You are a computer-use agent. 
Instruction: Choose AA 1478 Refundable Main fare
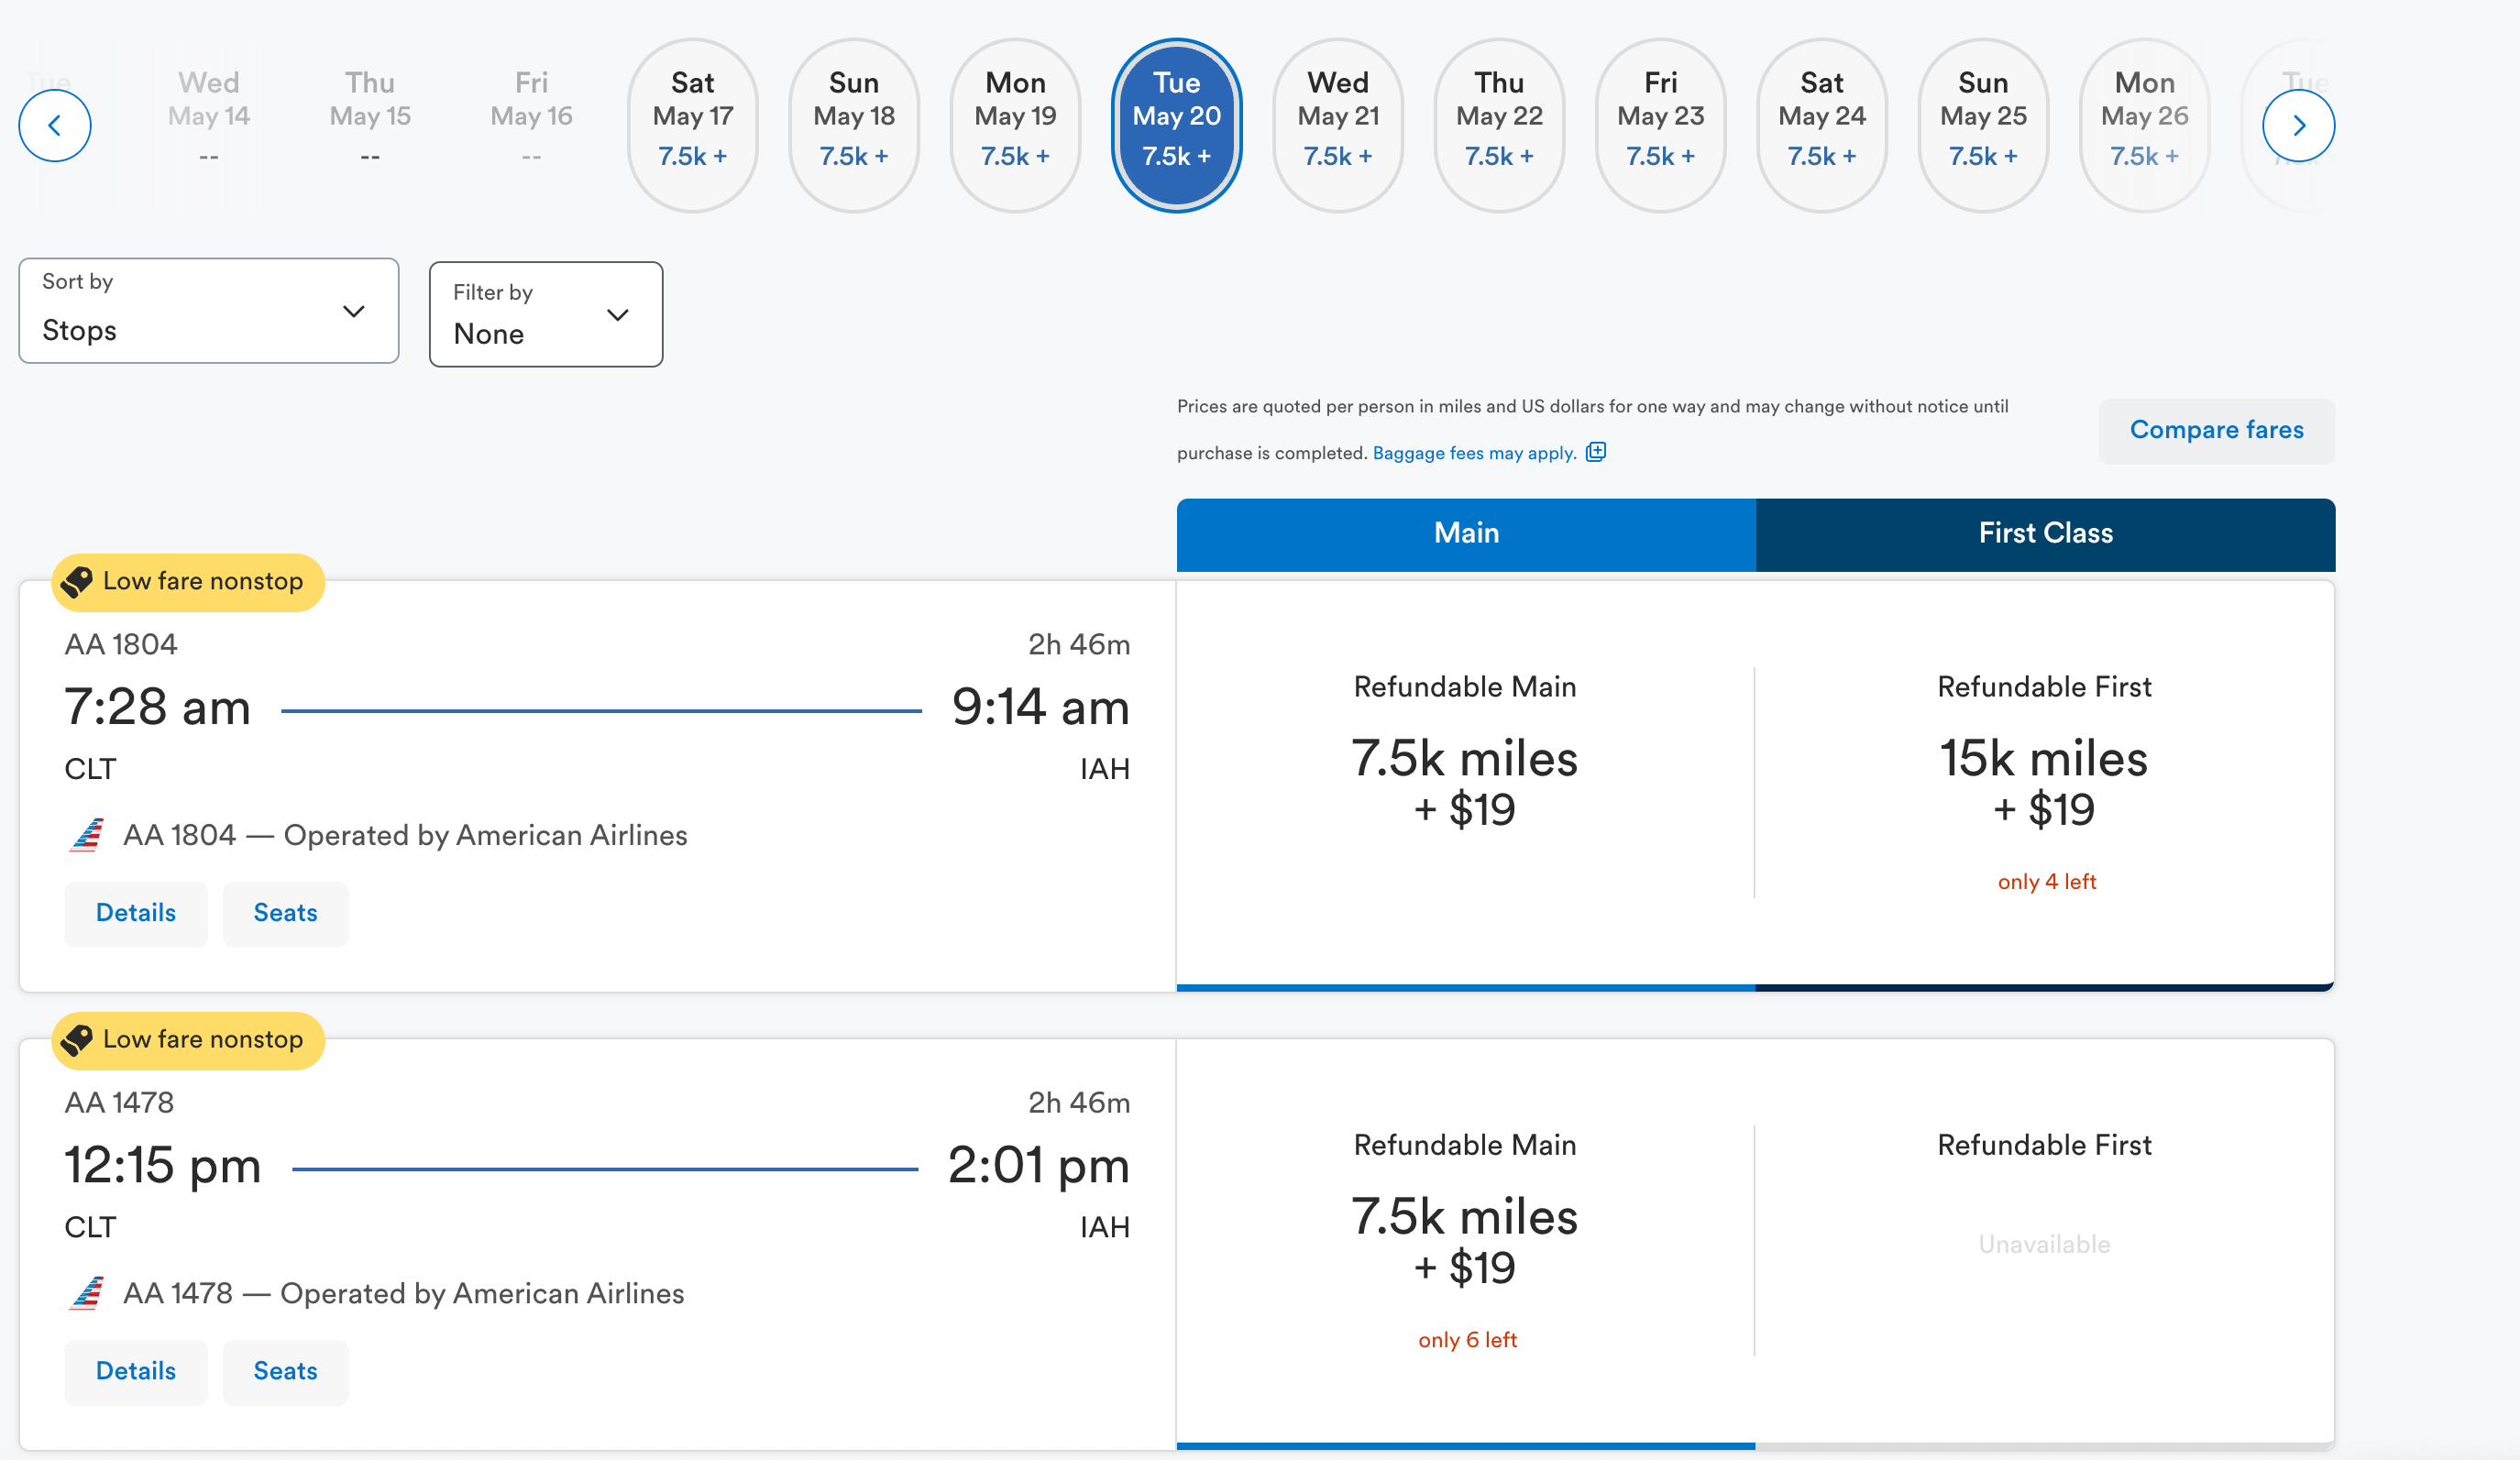tap(1464, 1241)
